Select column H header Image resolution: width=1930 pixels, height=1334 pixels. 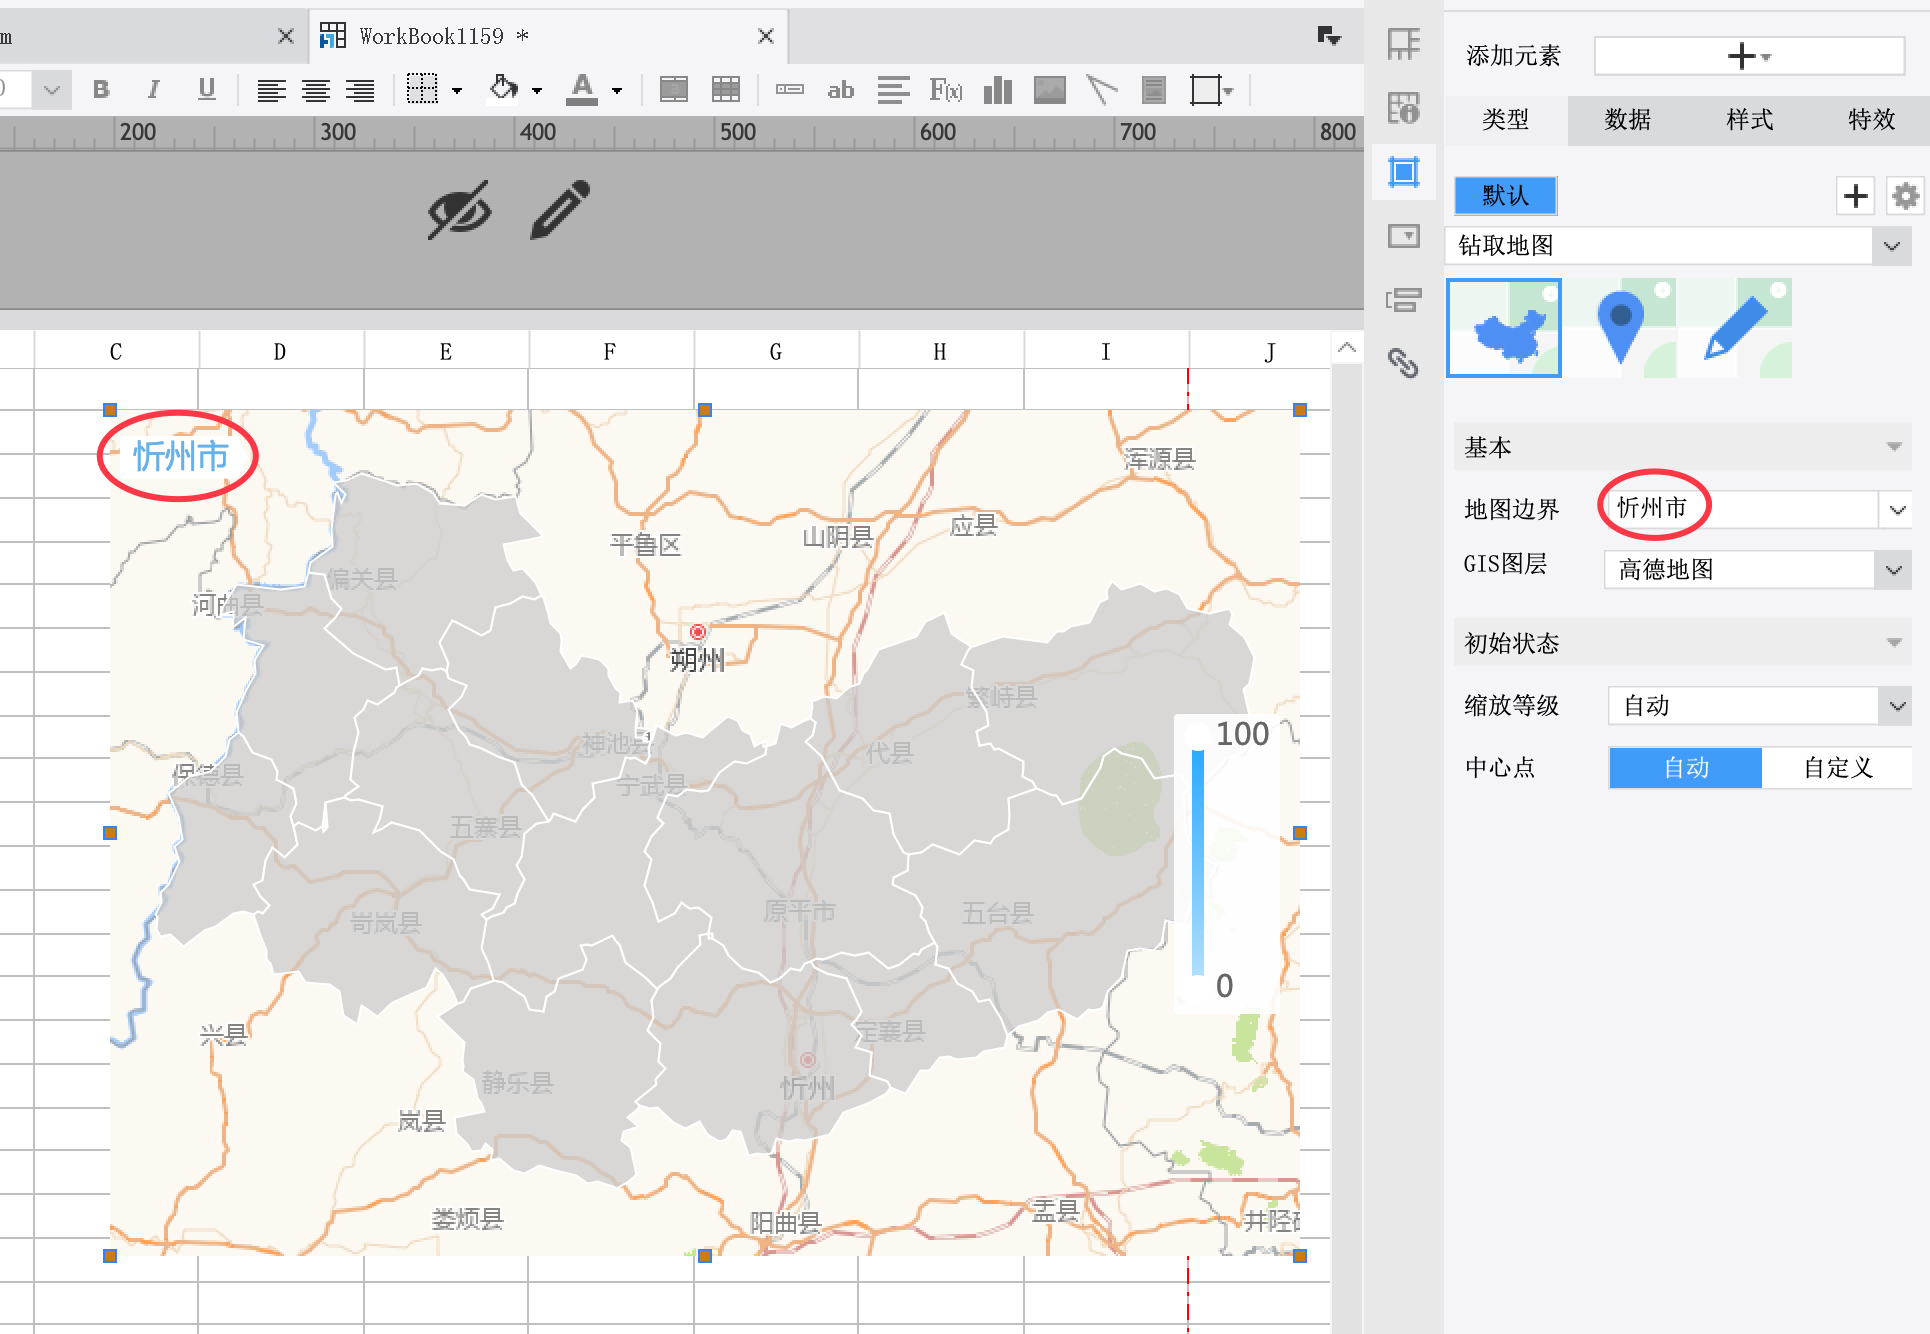[940, 352]
